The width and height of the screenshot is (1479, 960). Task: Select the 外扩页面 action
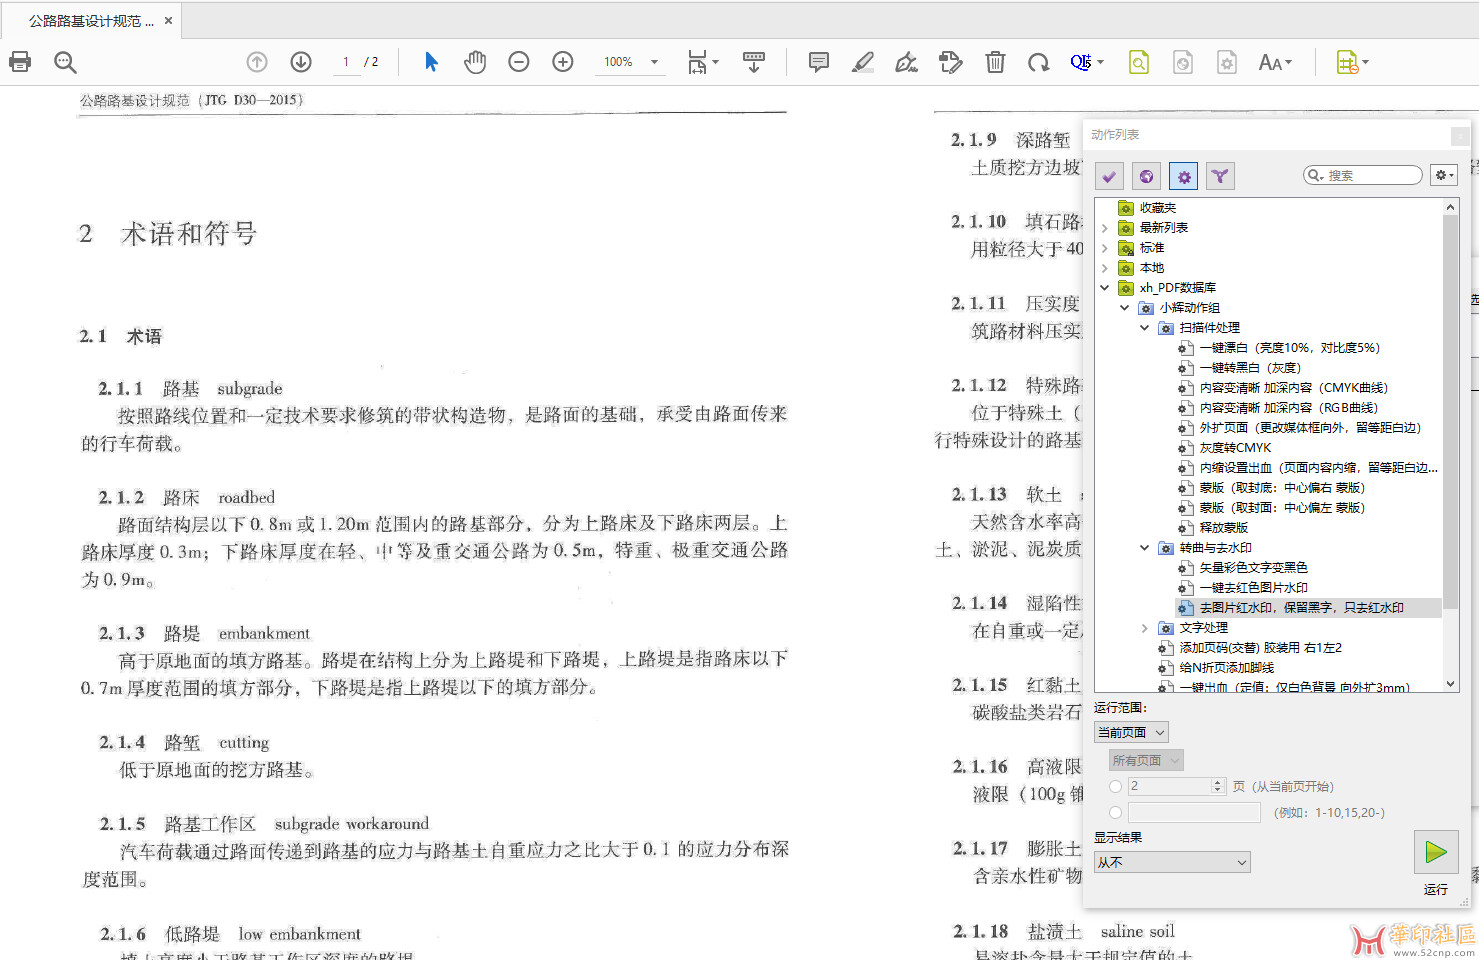point(1309,428)
